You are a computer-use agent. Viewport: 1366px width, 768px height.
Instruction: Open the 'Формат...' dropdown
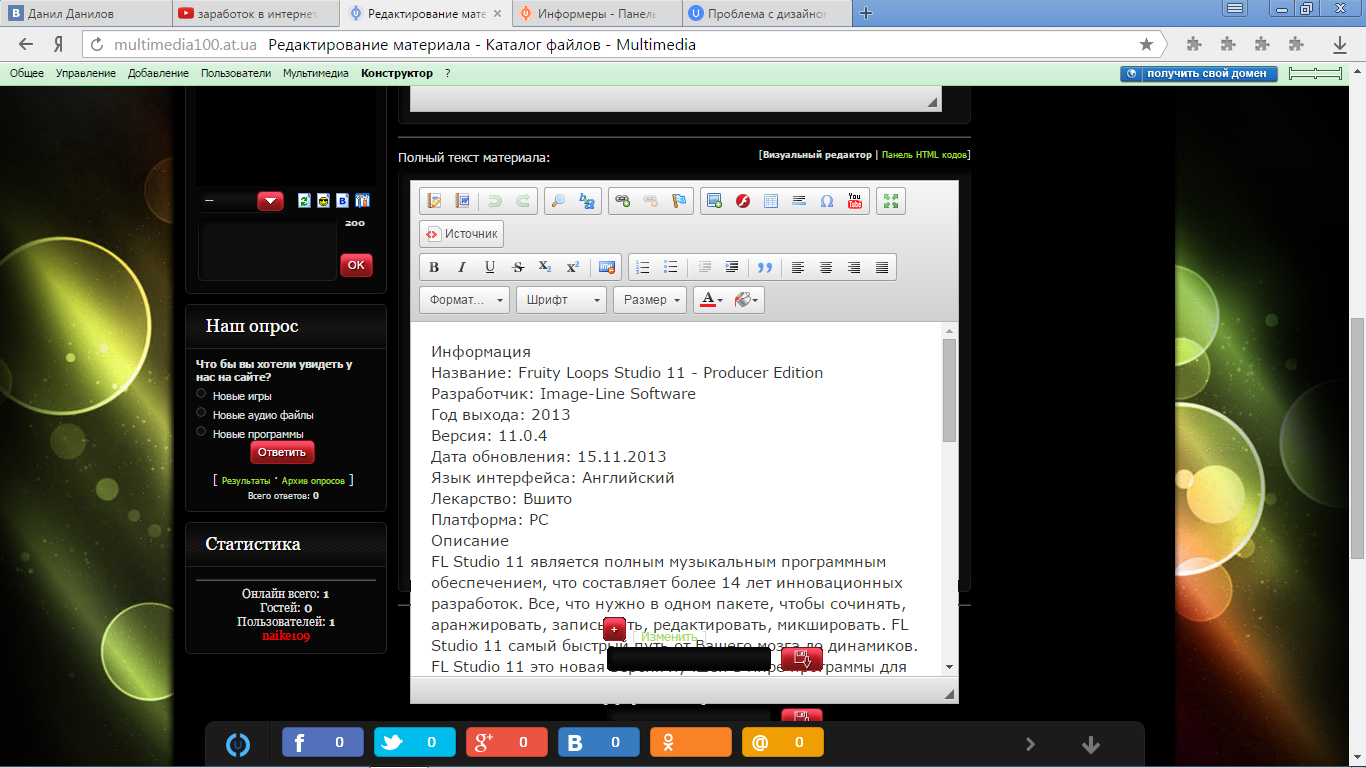pos(464,300)
